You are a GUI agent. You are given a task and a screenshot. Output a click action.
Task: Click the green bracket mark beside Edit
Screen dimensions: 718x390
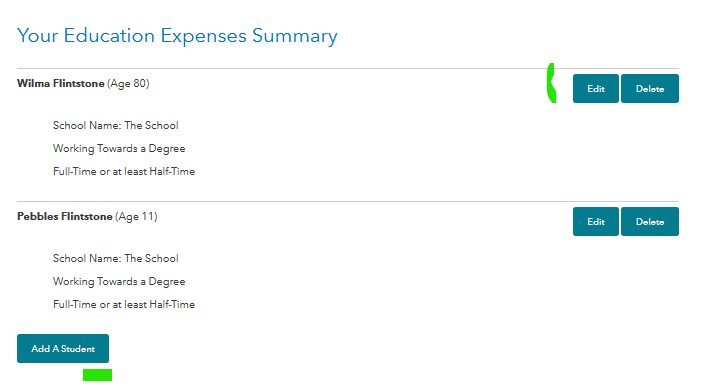point(551,83)
